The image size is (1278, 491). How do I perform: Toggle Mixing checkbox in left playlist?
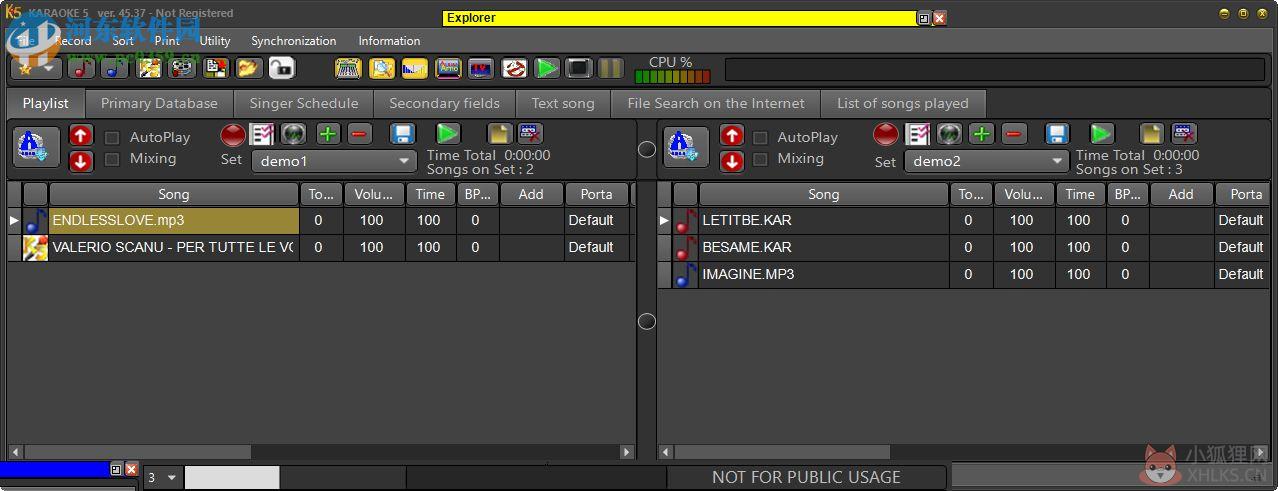pos(112,159)
